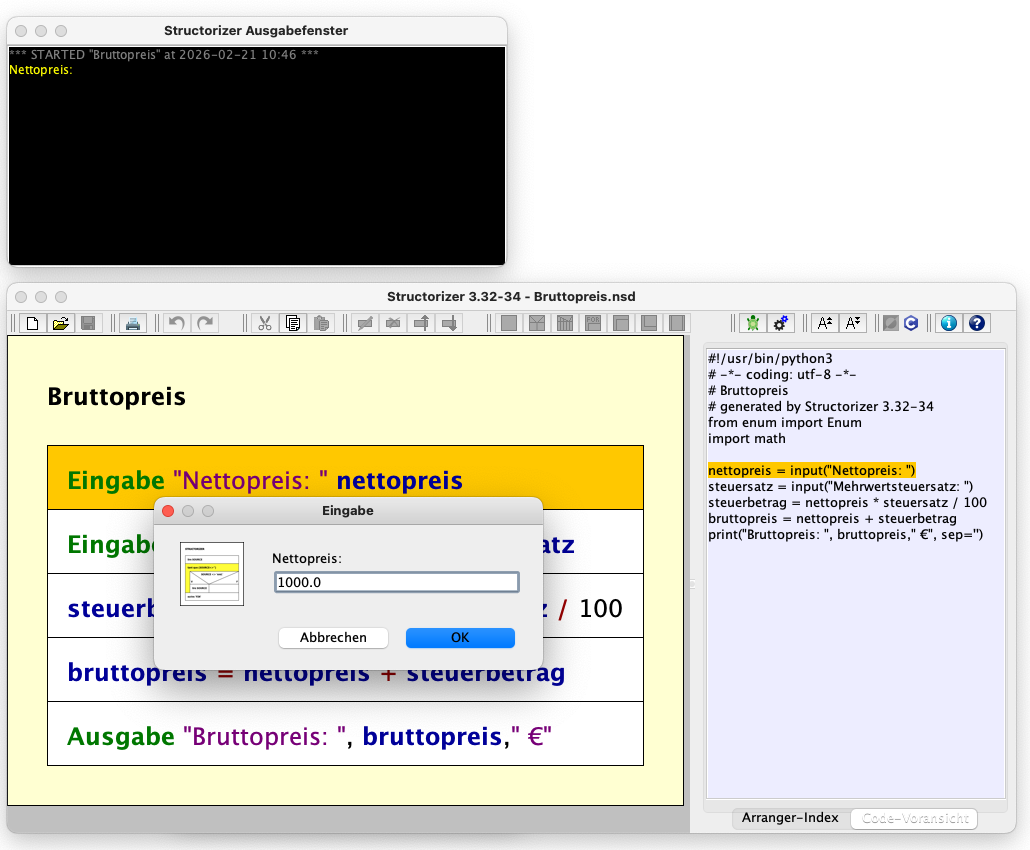Open the About info icon
Screen dimensions: 1030x850
949,323
